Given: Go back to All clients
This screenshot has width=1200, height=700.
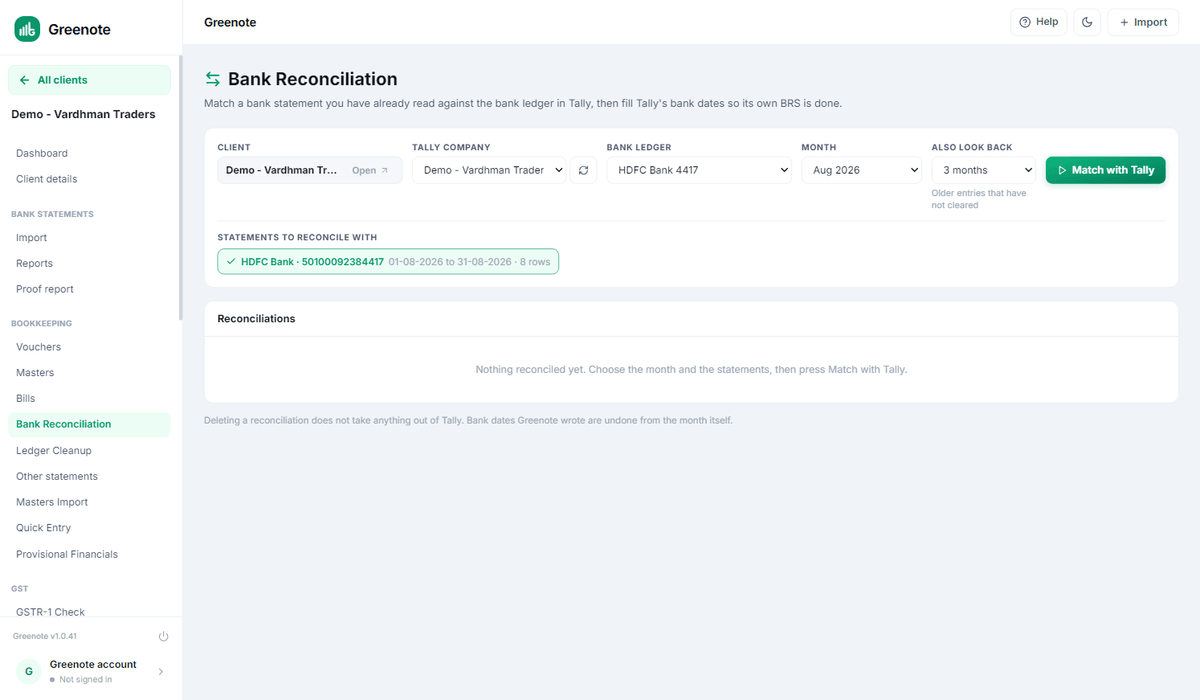Looking at the screenshot, I should click(x=89, y=80).
